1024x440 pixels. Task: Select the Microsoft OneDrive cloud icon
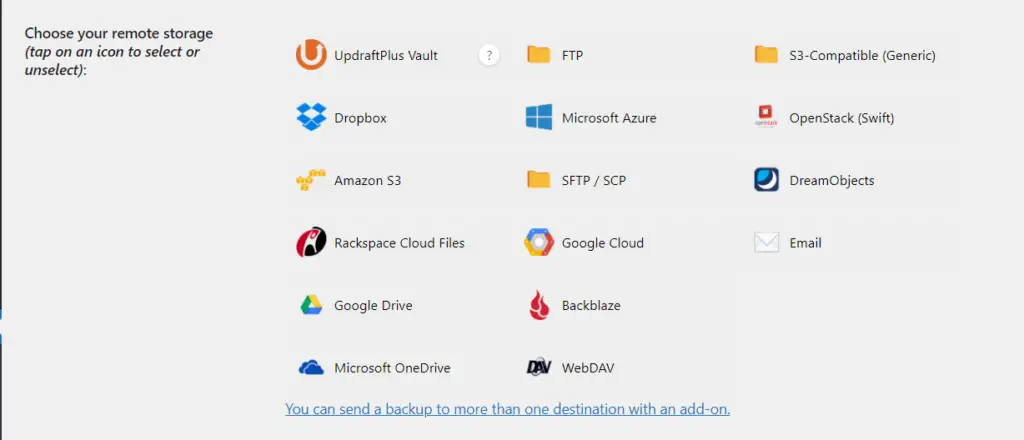coord(311,368)
